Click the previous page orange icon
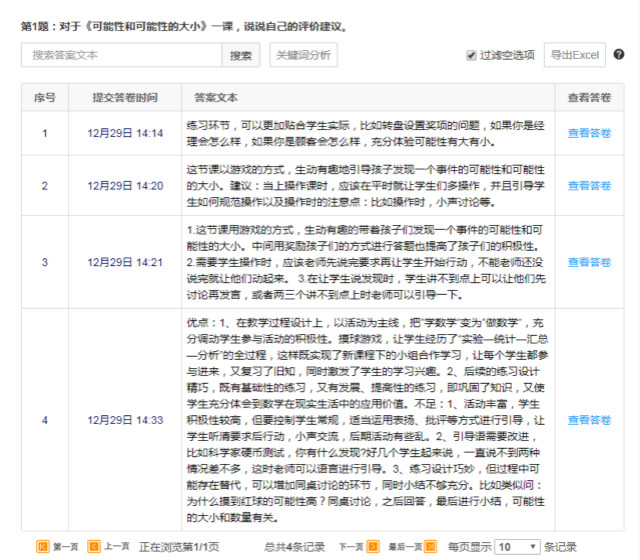 93,547
